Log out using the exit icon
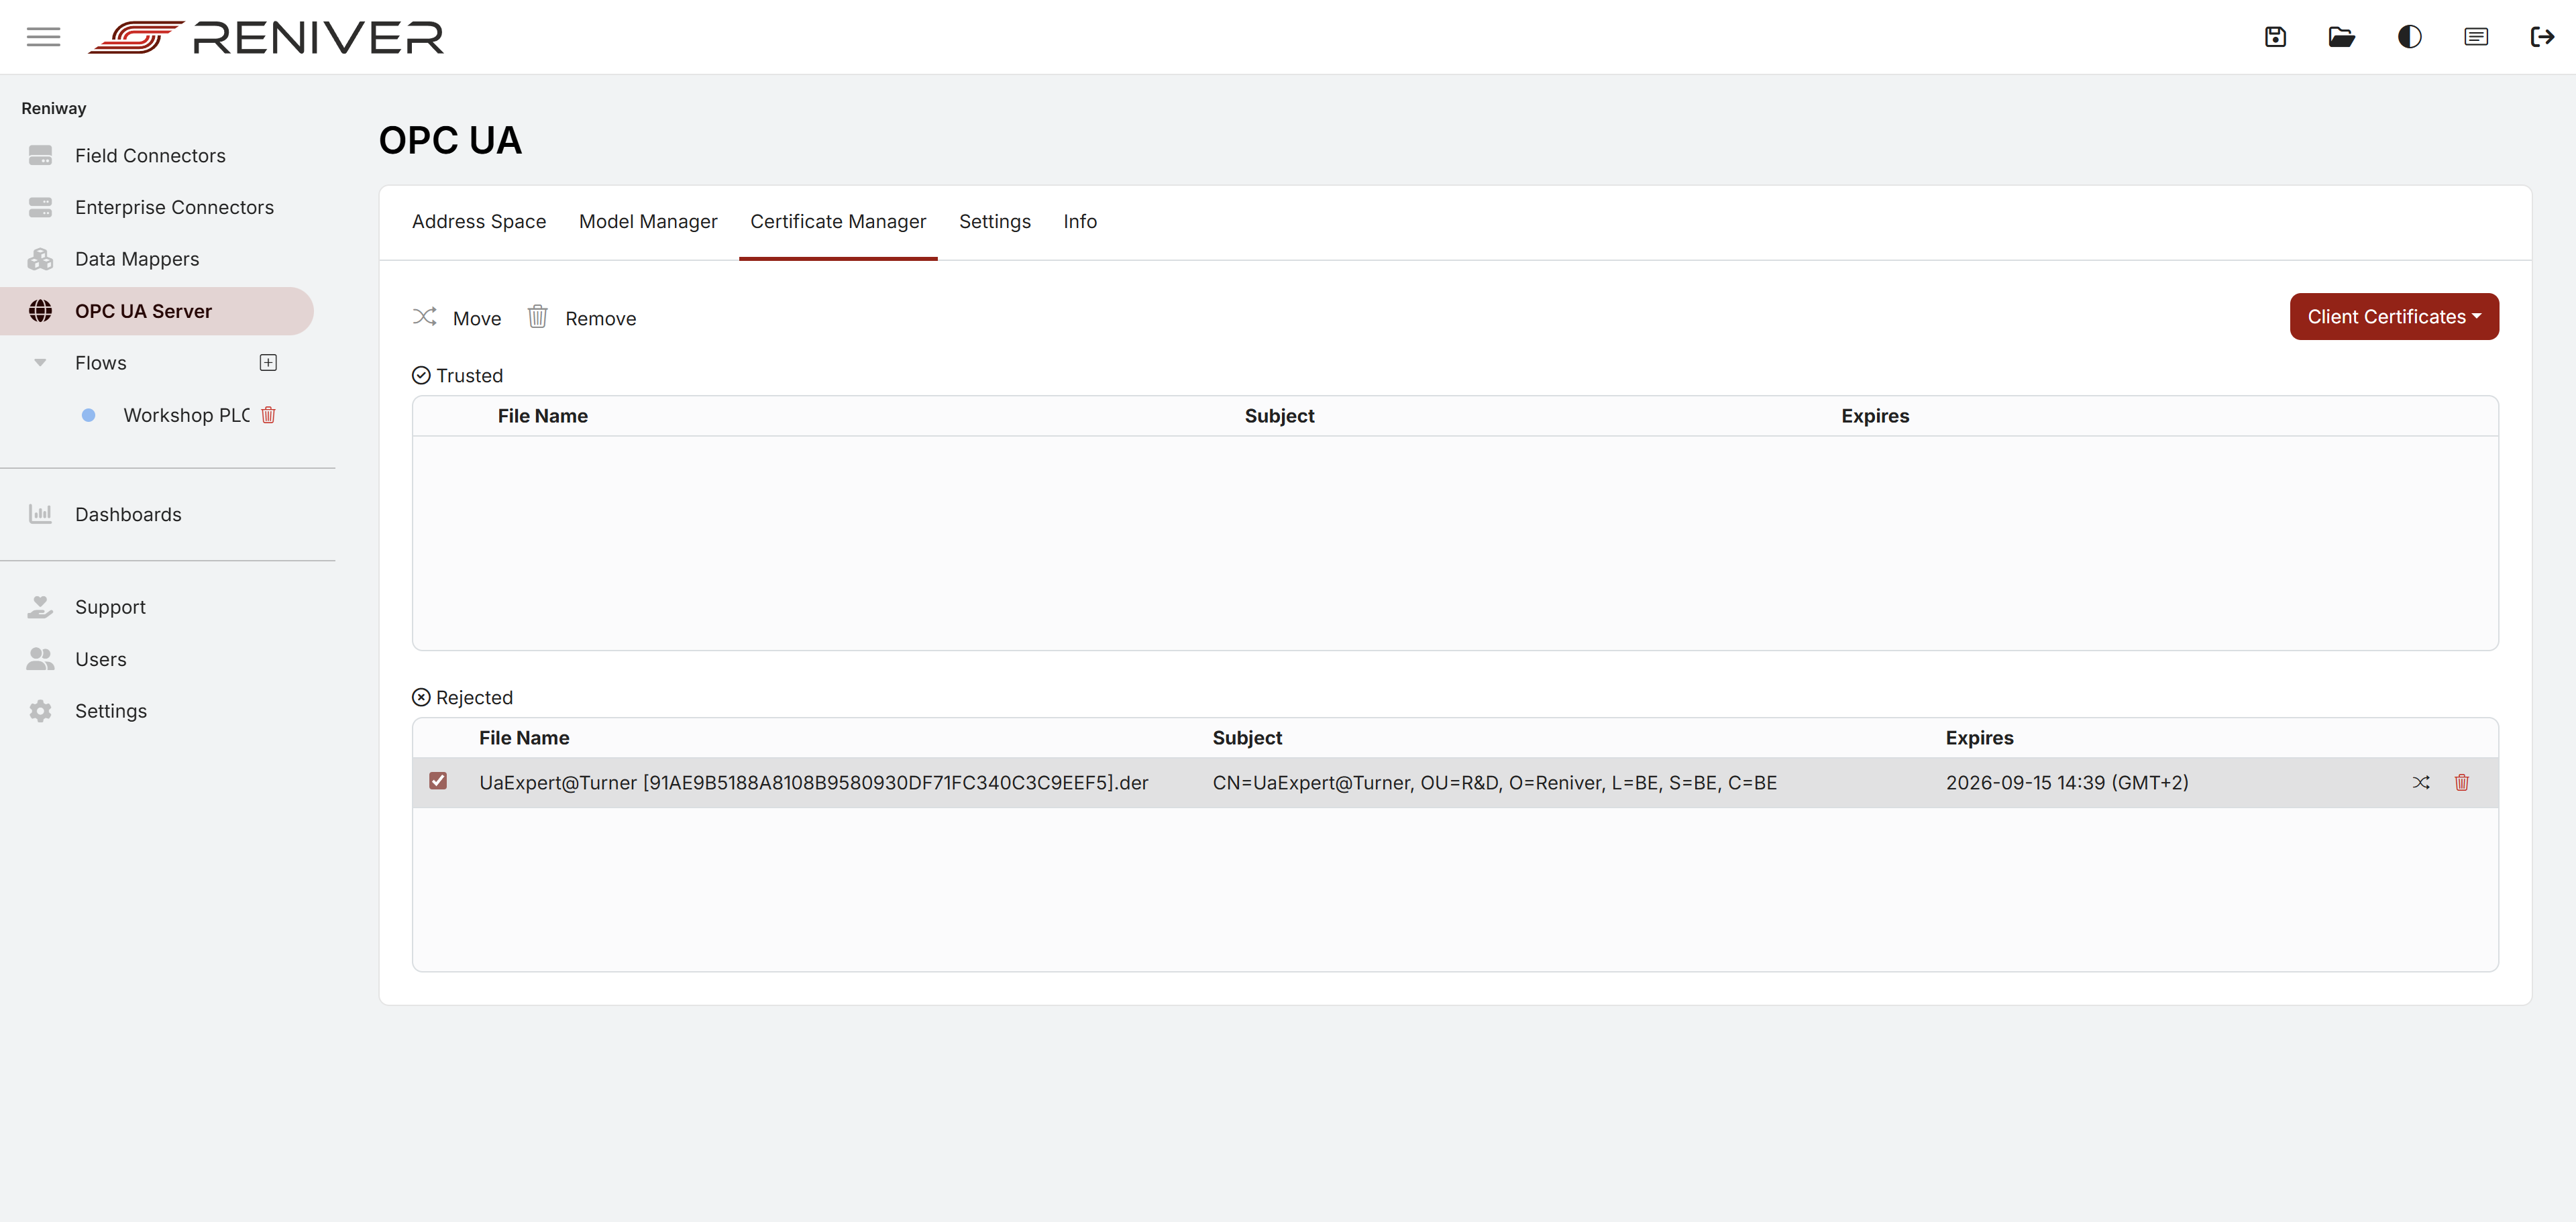Screen dimensions: 2576x1222 (x=2542, y=36)
